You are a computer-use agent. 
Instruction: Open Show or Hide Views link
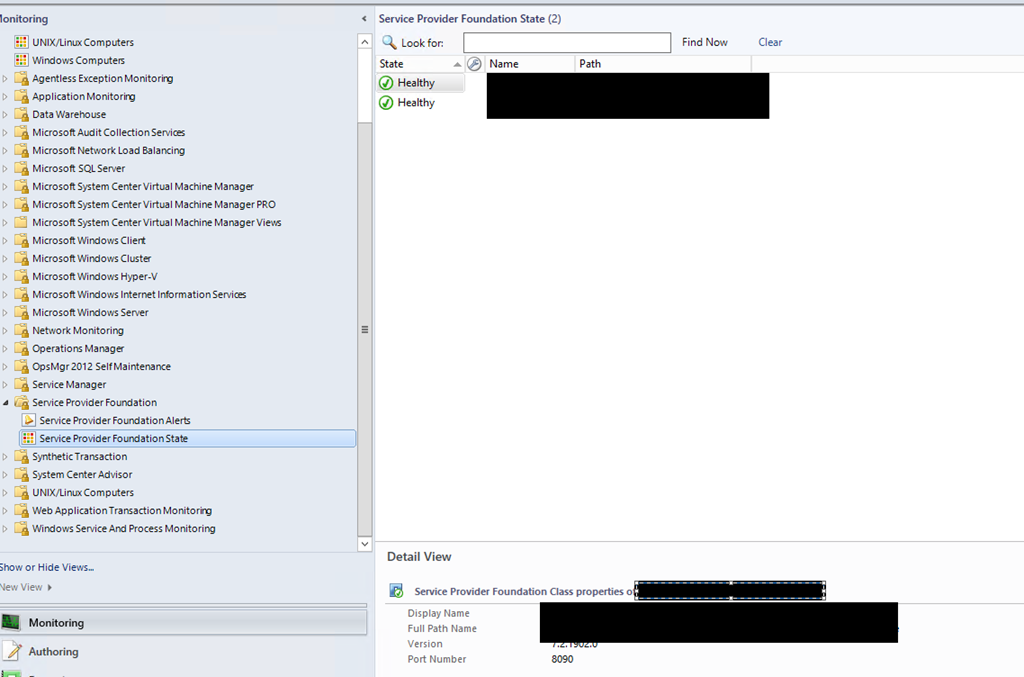click(x=47, y=567)
